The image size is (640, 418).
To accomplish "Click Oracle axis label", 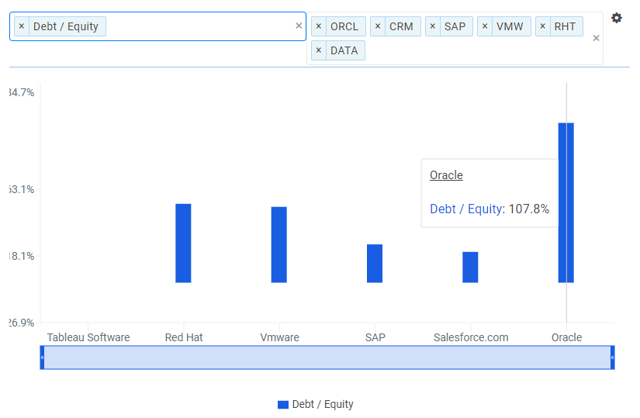I will pos(567,337).
